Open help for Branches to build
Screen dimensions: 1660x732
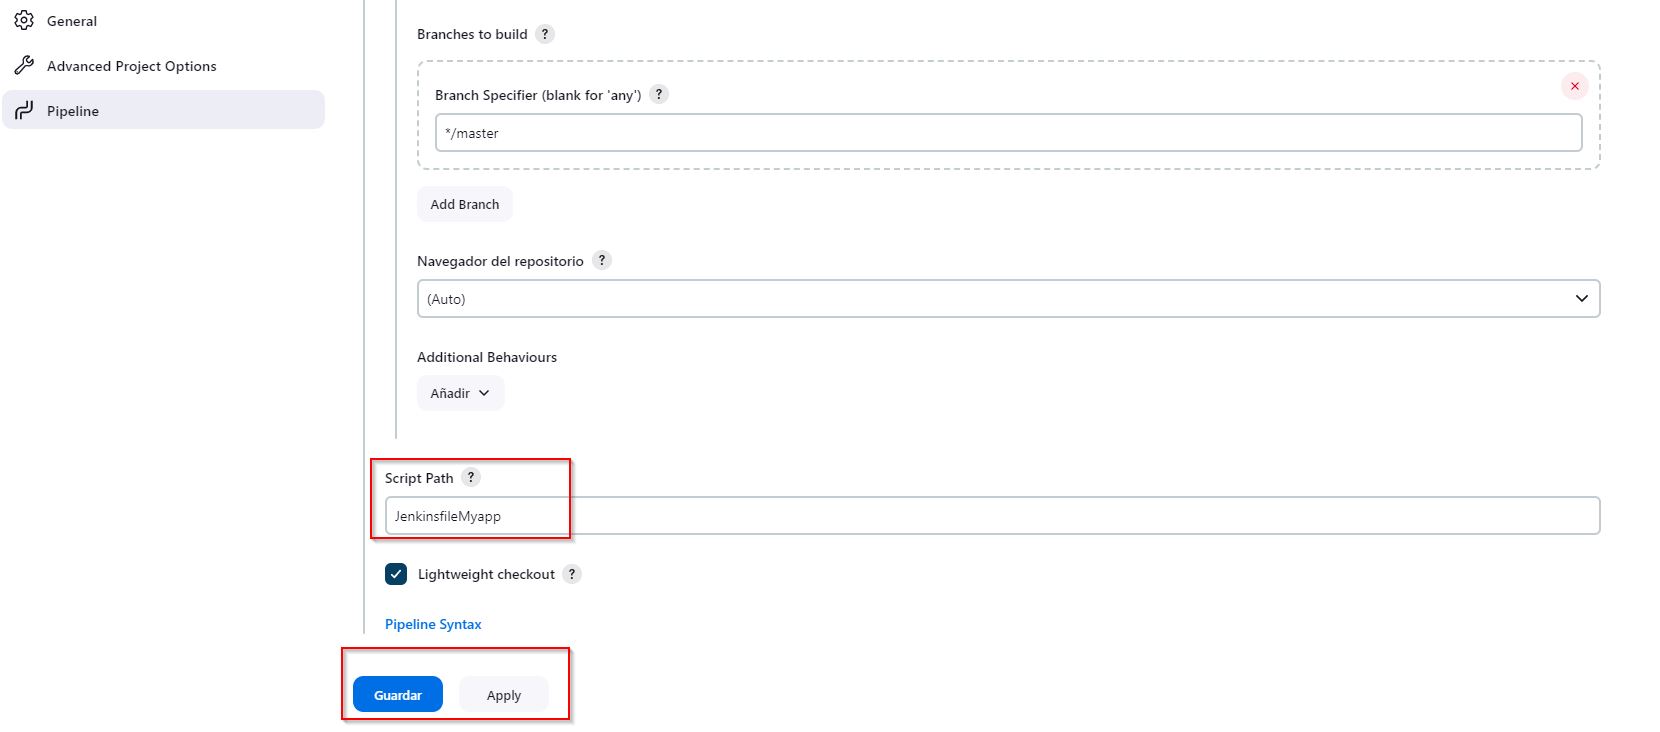[x=545, y=34]
